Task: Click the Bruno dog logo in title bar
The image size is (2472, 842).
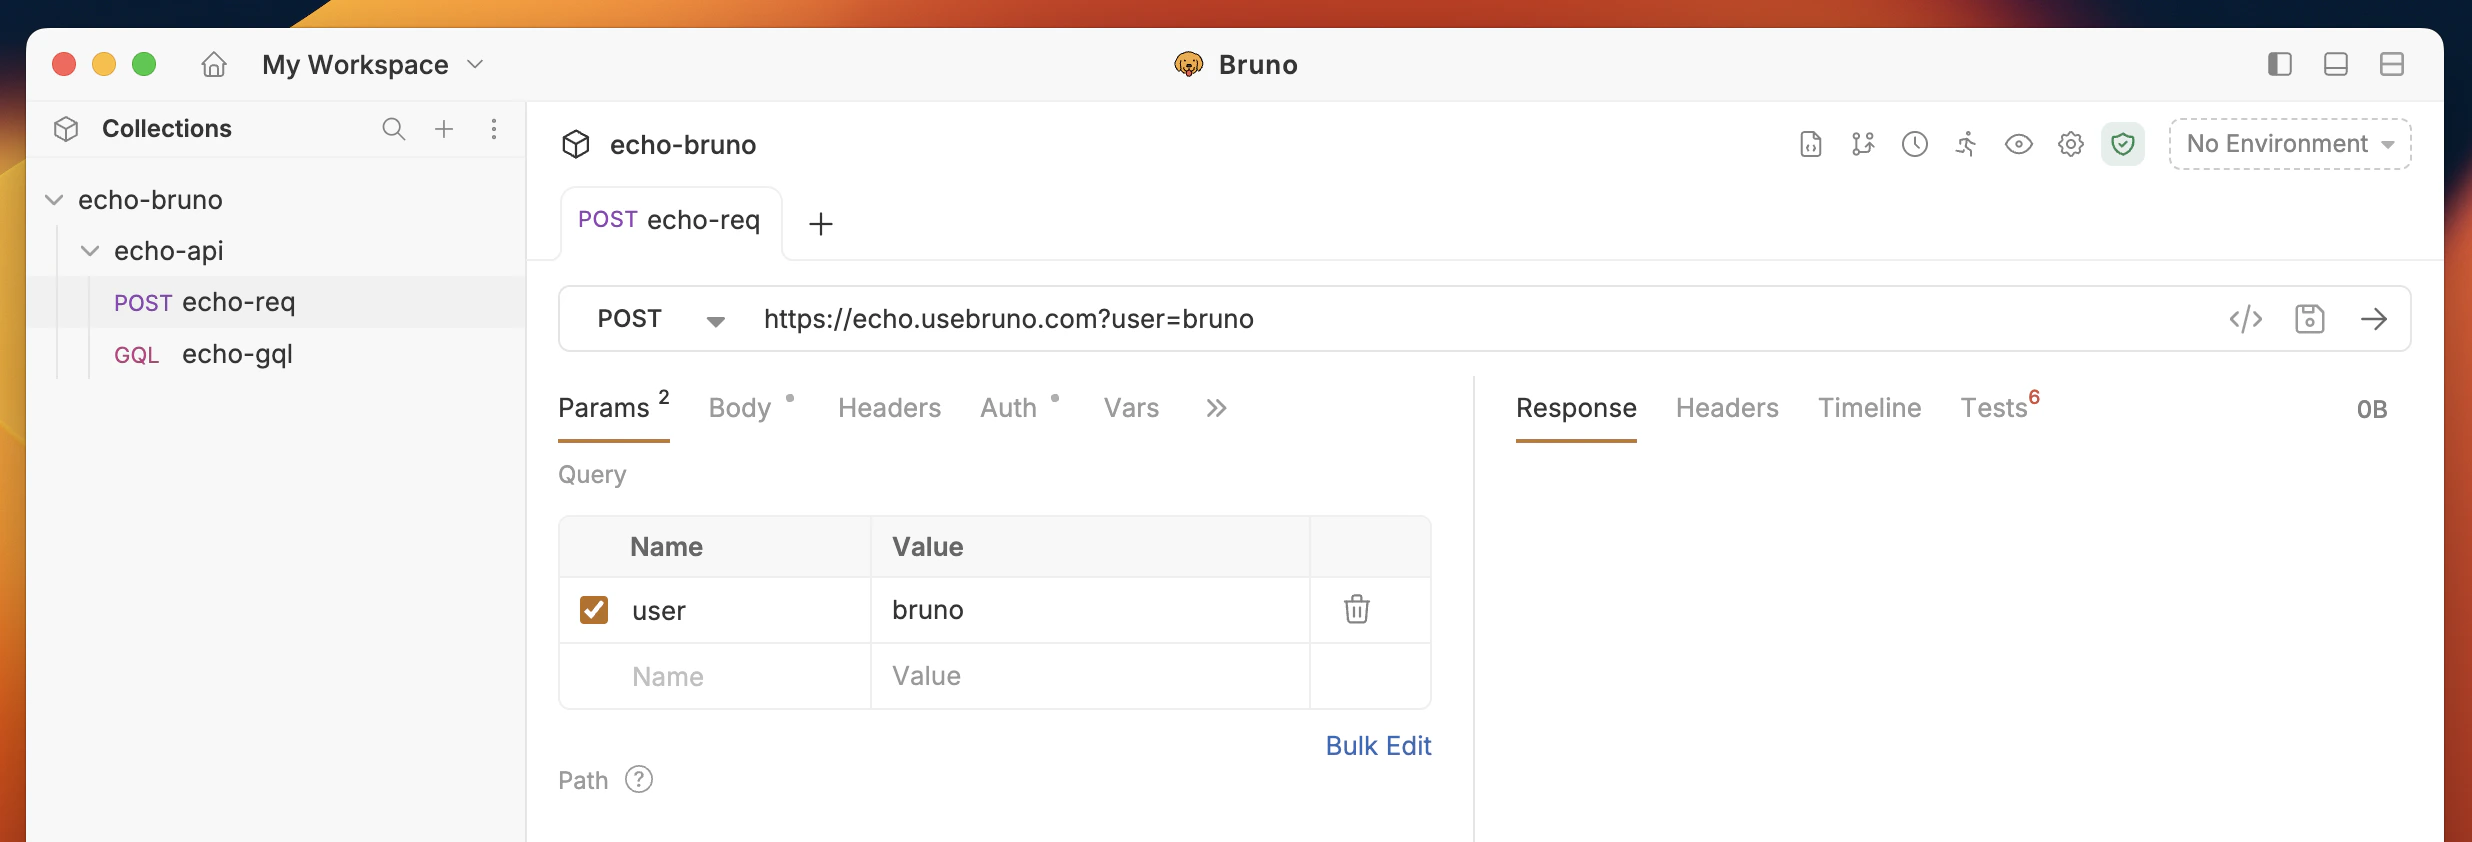Action: [1188, 65]
